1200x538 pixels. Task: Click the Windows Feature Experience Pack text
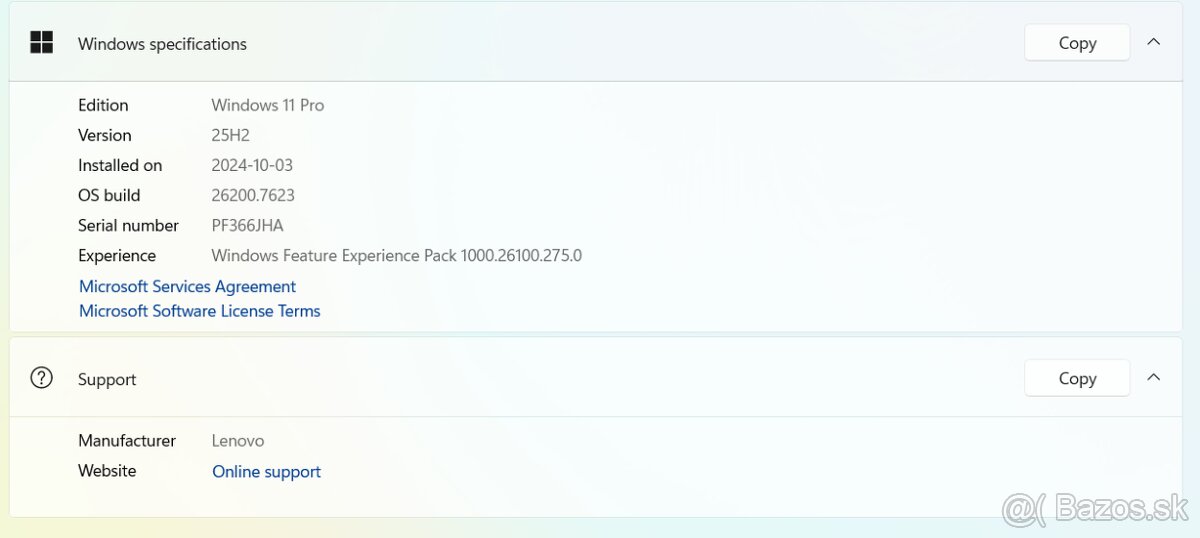coord(396,255)
